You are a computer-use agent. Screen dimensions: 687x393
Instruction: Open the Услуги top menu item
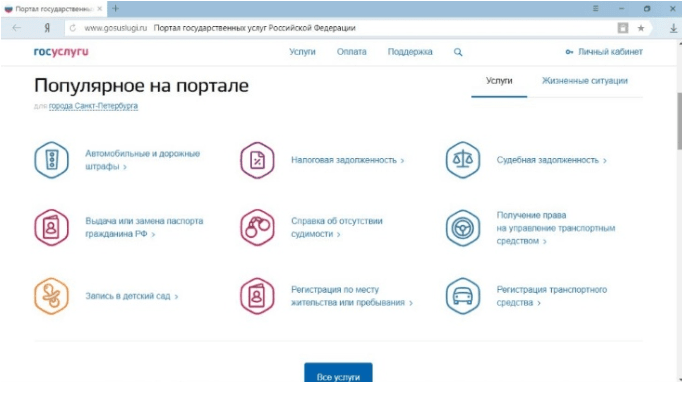click(302, 52)
